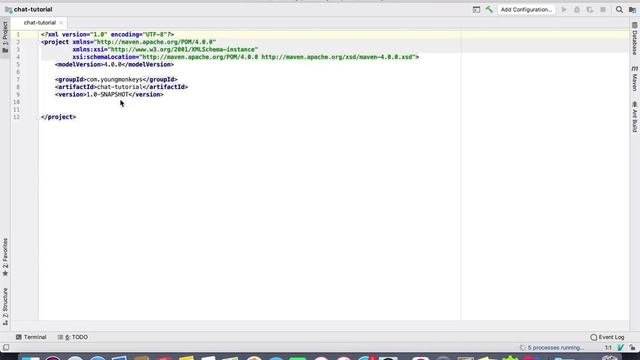Click the modelVersion line of code
Screen dimensions: 640x360
[114, 64]
